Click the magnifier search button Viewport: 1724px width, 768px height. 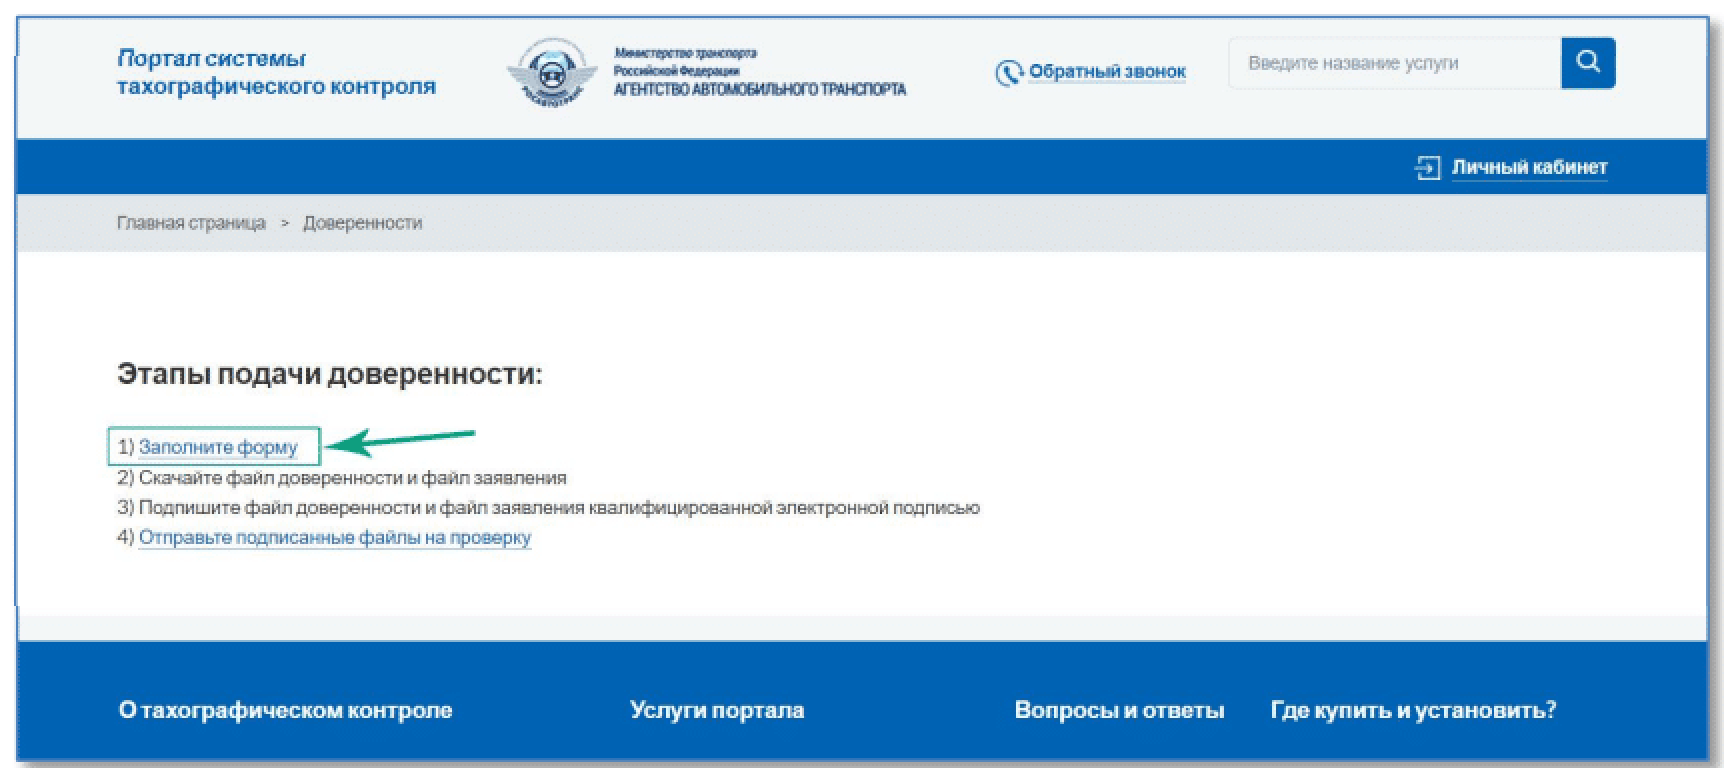click(x=1587, y=63)
